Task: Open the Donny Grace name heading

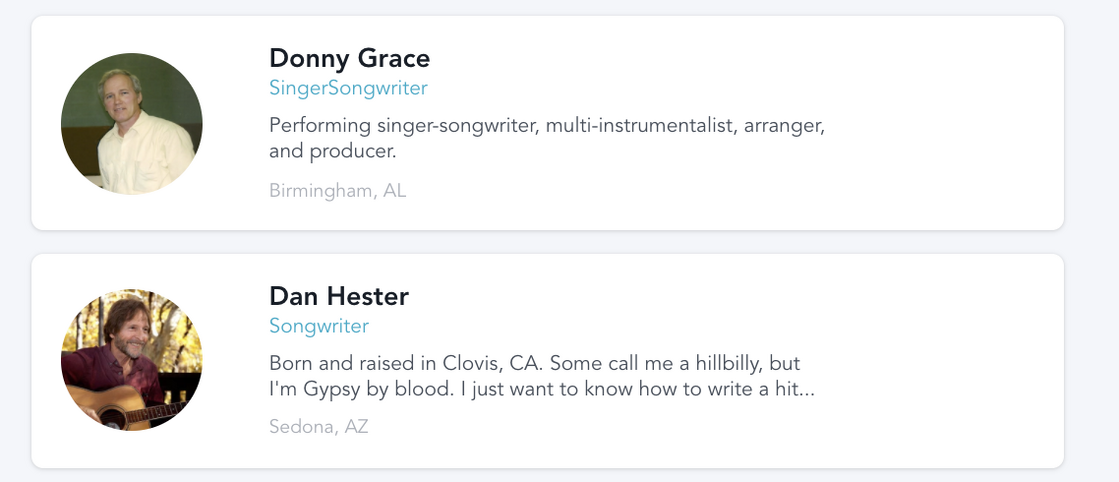Action: tap(349, 58)
